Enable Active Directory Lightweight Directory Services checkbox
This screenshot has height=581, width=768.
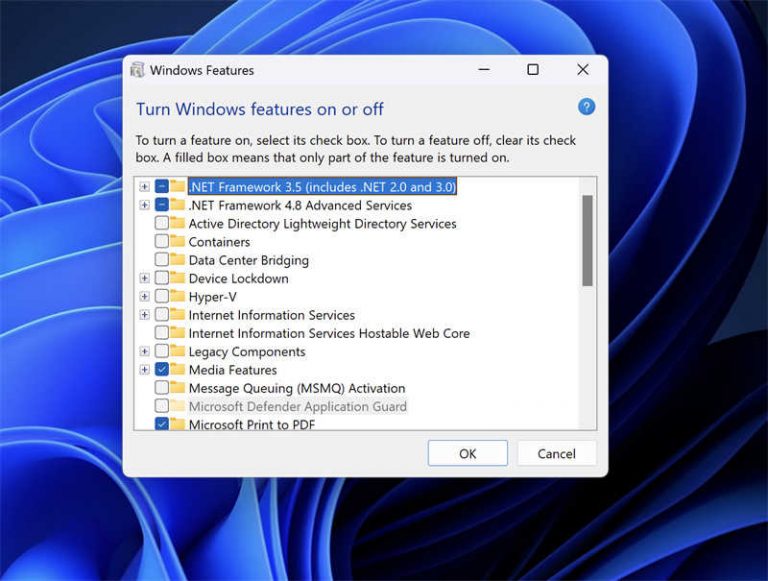162,223
